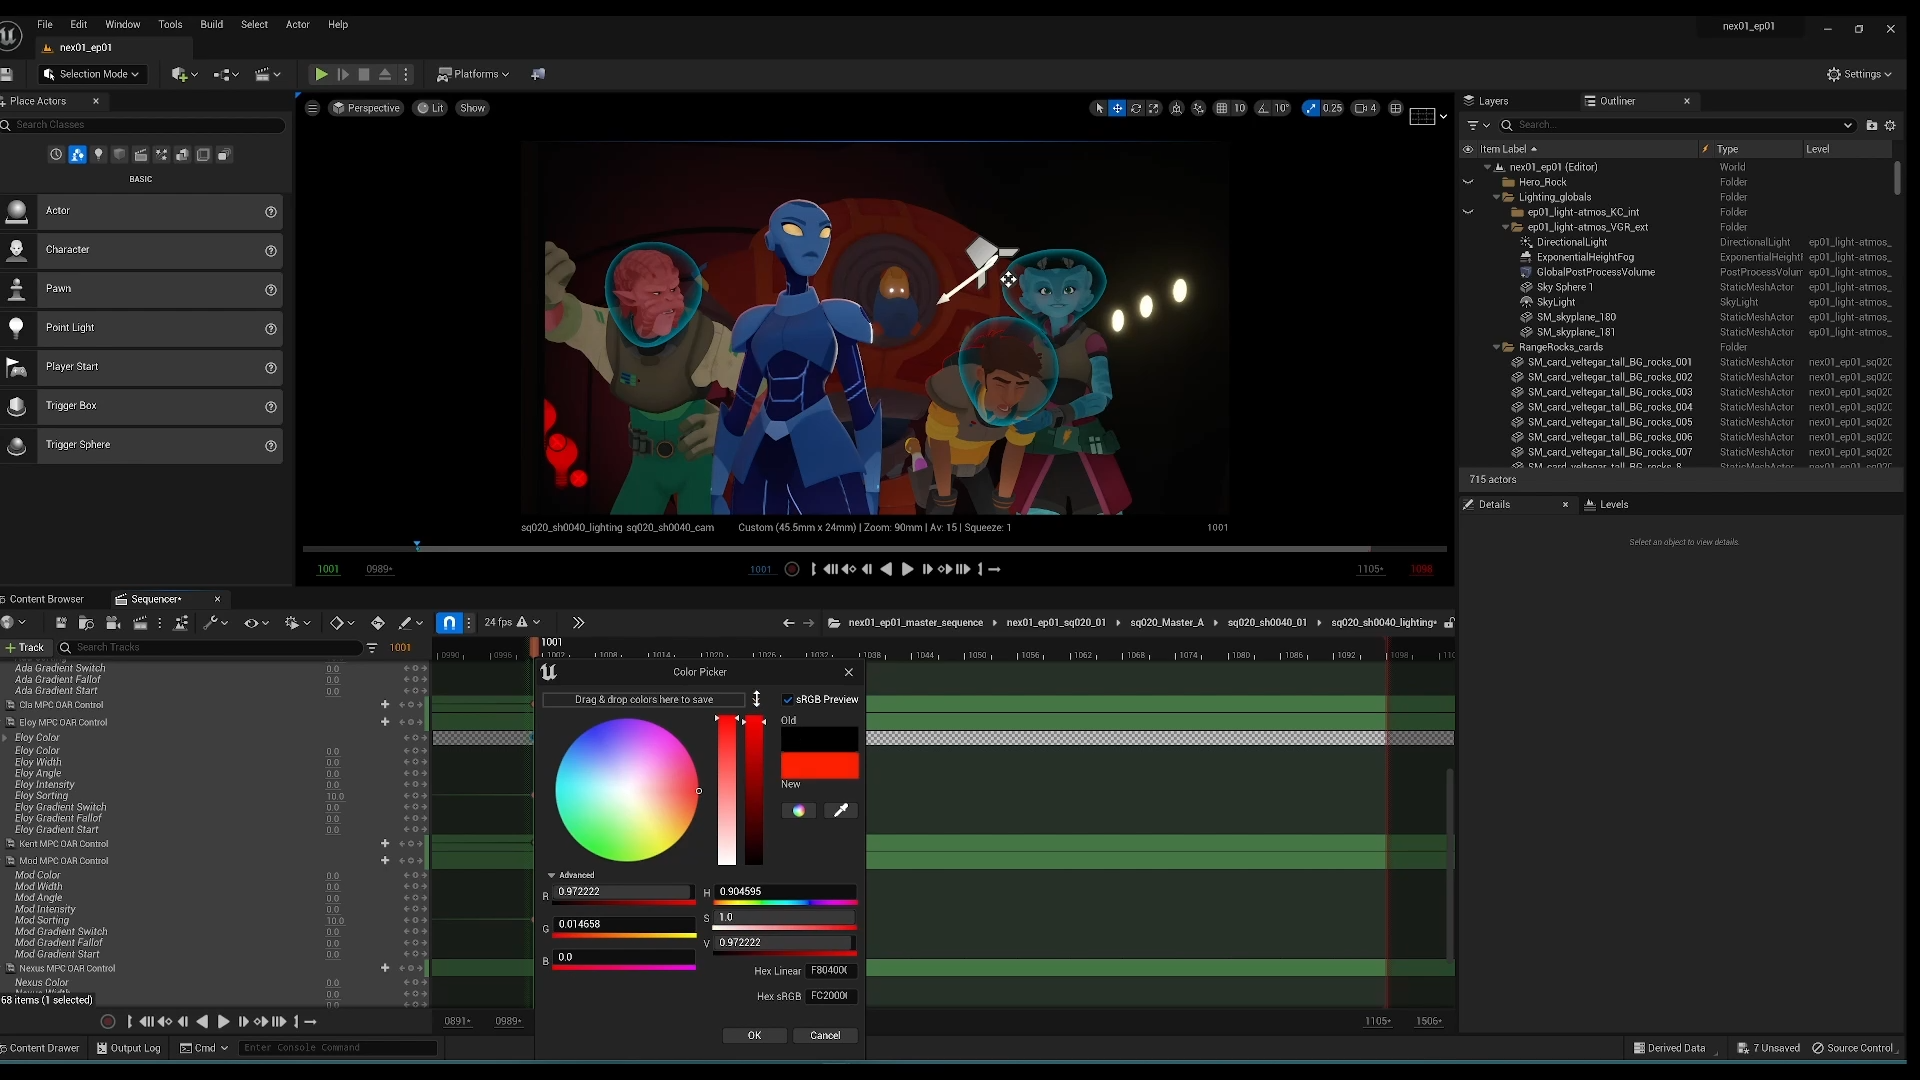Image resolution: width=1920 pixels, height=1080 pixels.
Task: Click the Perspective viewport button
Action: (x=366, y=108)
